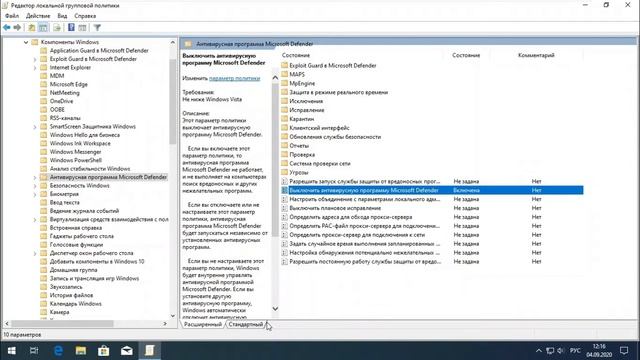
Task: Go up one level with folder icon
Action: point(31,27)
